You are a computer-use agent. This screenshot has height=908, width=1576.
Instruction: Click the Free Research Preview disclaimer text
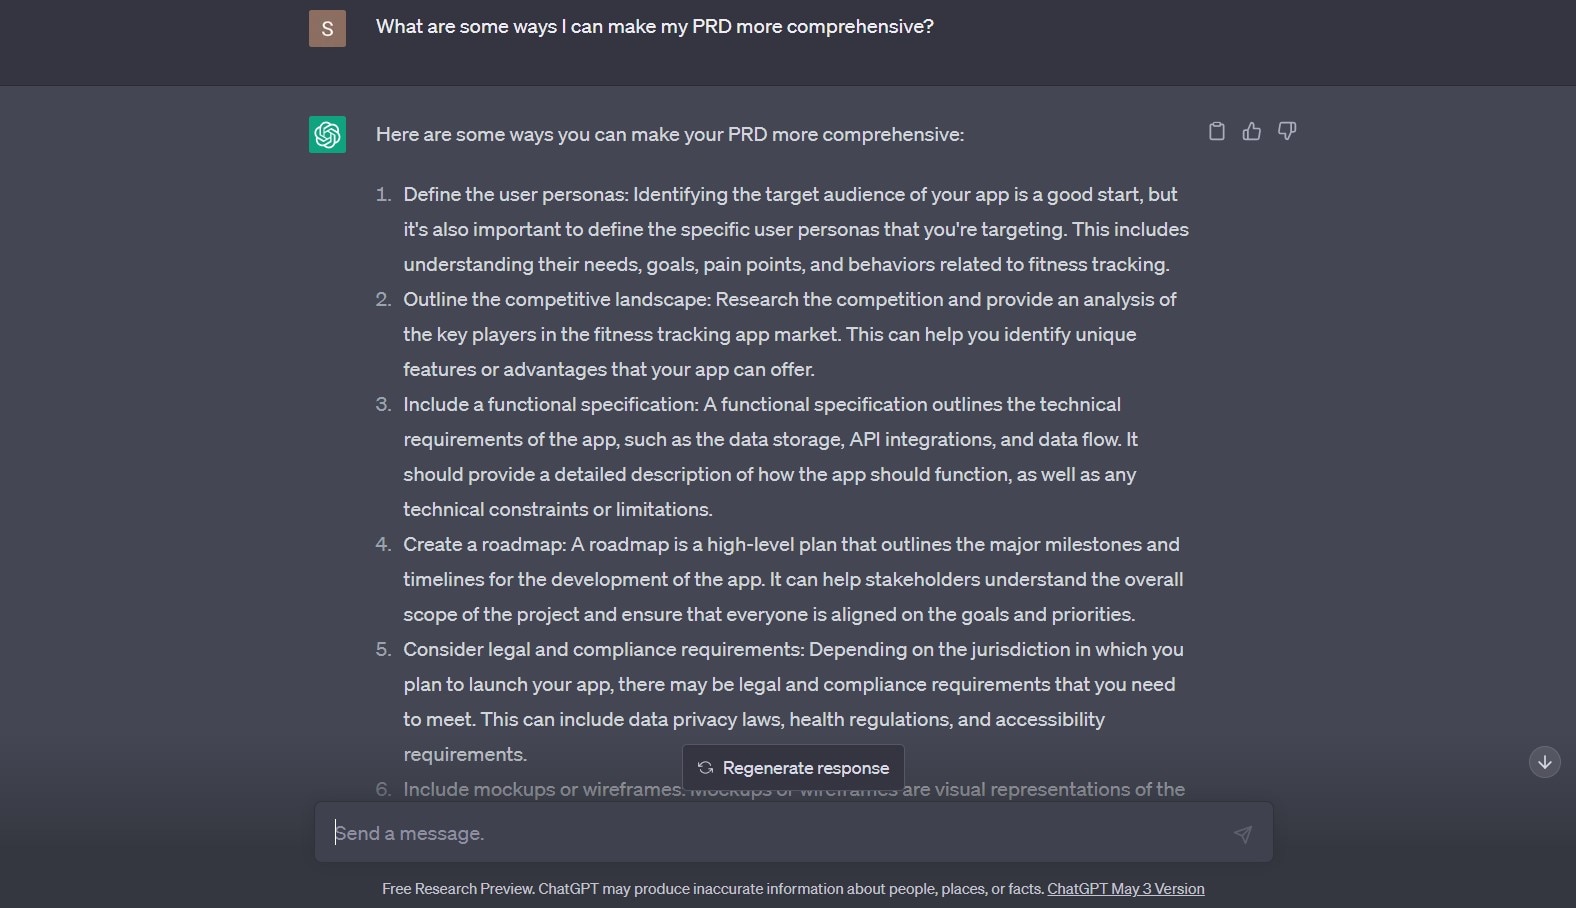tap(713, 889)
